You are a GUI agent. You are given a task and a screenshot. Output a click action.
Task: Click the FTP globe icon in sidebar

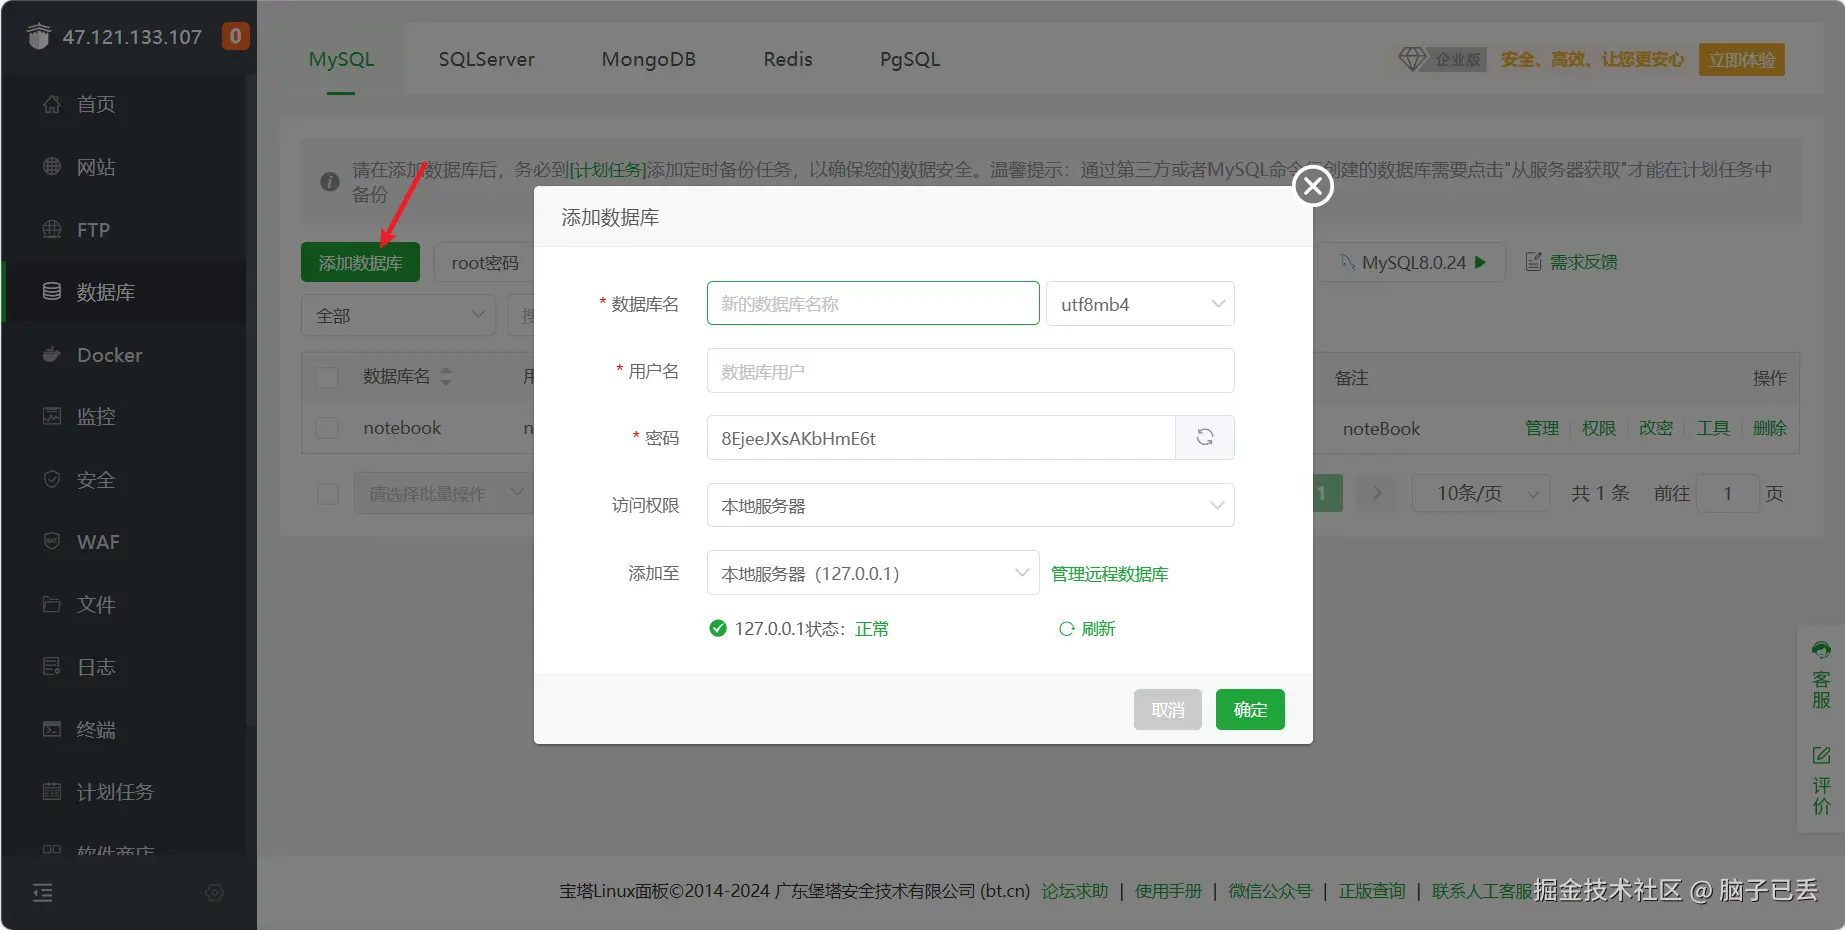52,229
